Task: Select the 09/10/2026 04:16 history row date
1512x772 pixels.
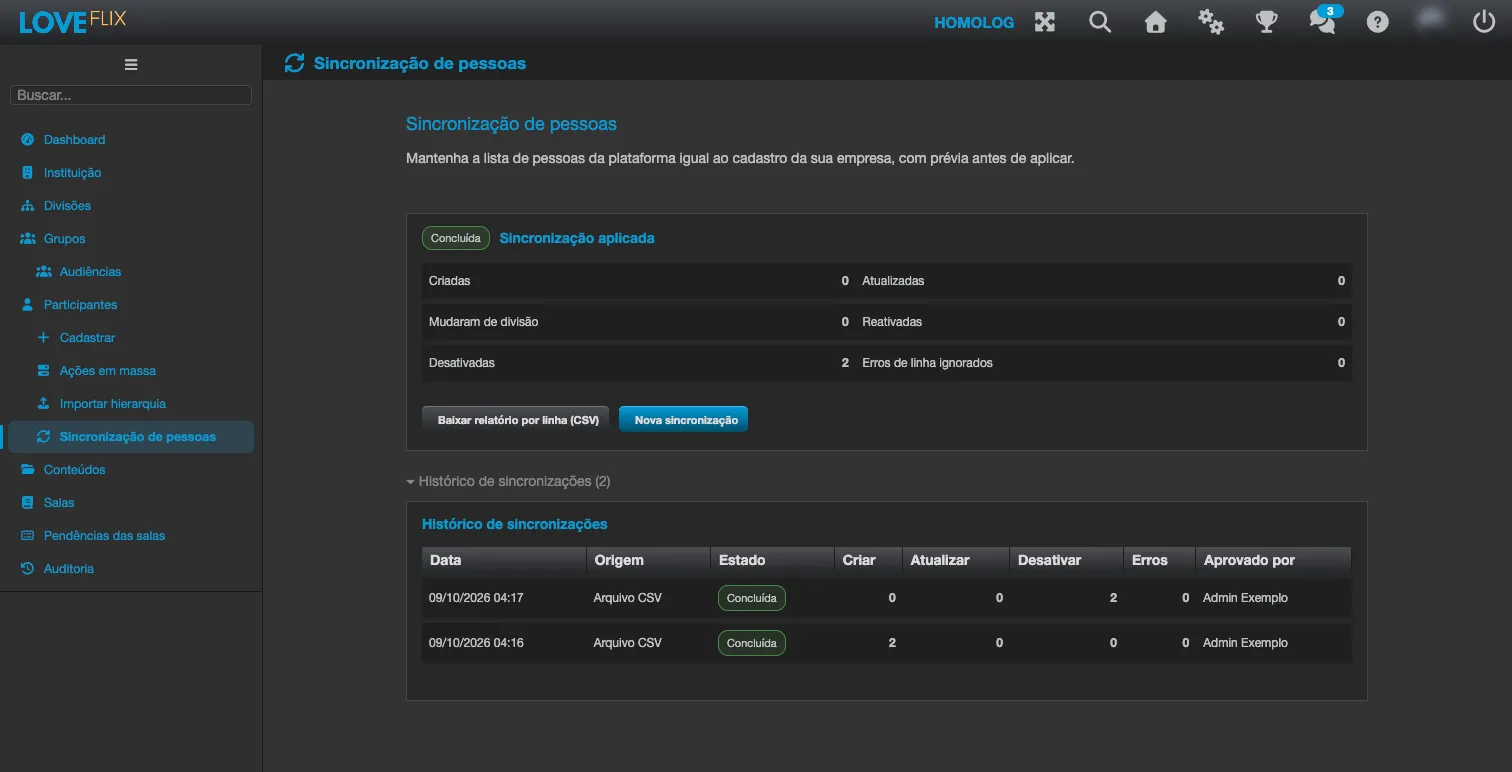Action: click(476, 643)
